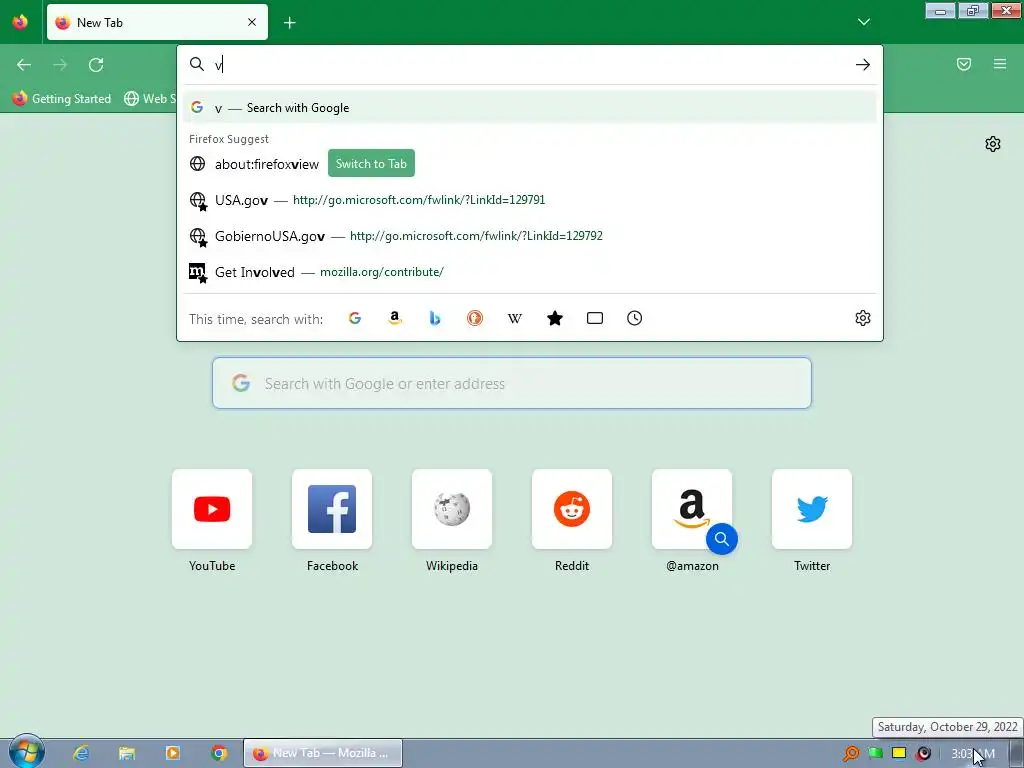Search this time with Bing icon
This screenshot has width=1024, height=768.
click(435, 318)
